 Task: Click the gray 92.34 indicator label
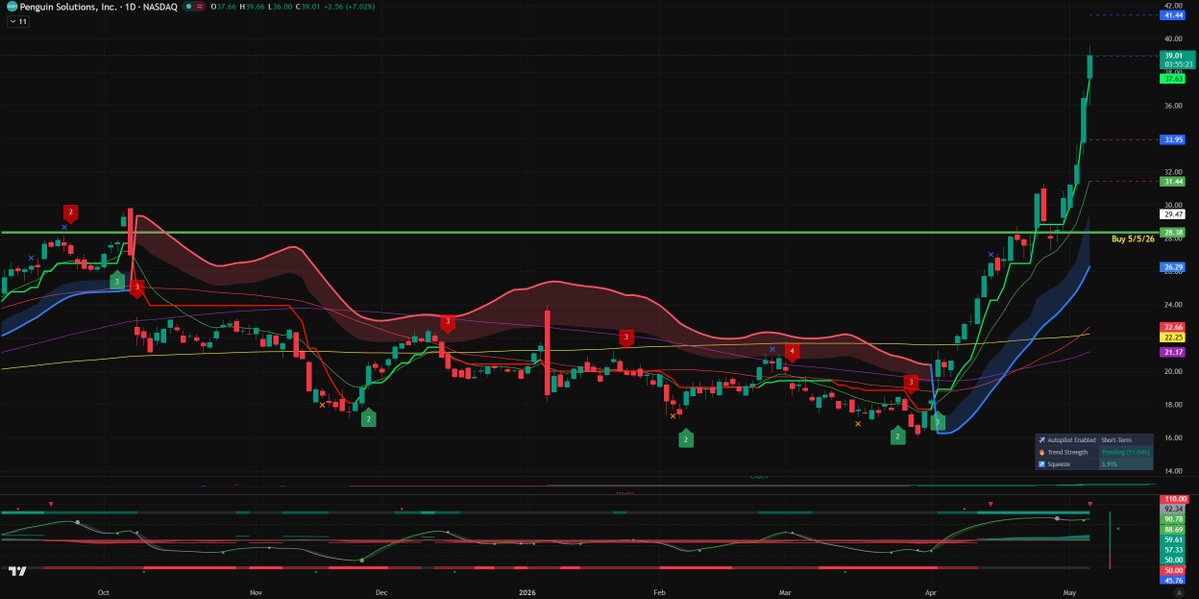tap(1174, 509)
